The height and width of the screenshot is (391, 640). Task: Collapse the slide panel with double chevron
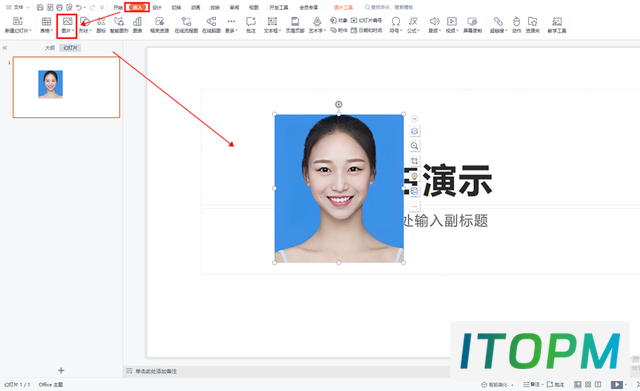5,48
